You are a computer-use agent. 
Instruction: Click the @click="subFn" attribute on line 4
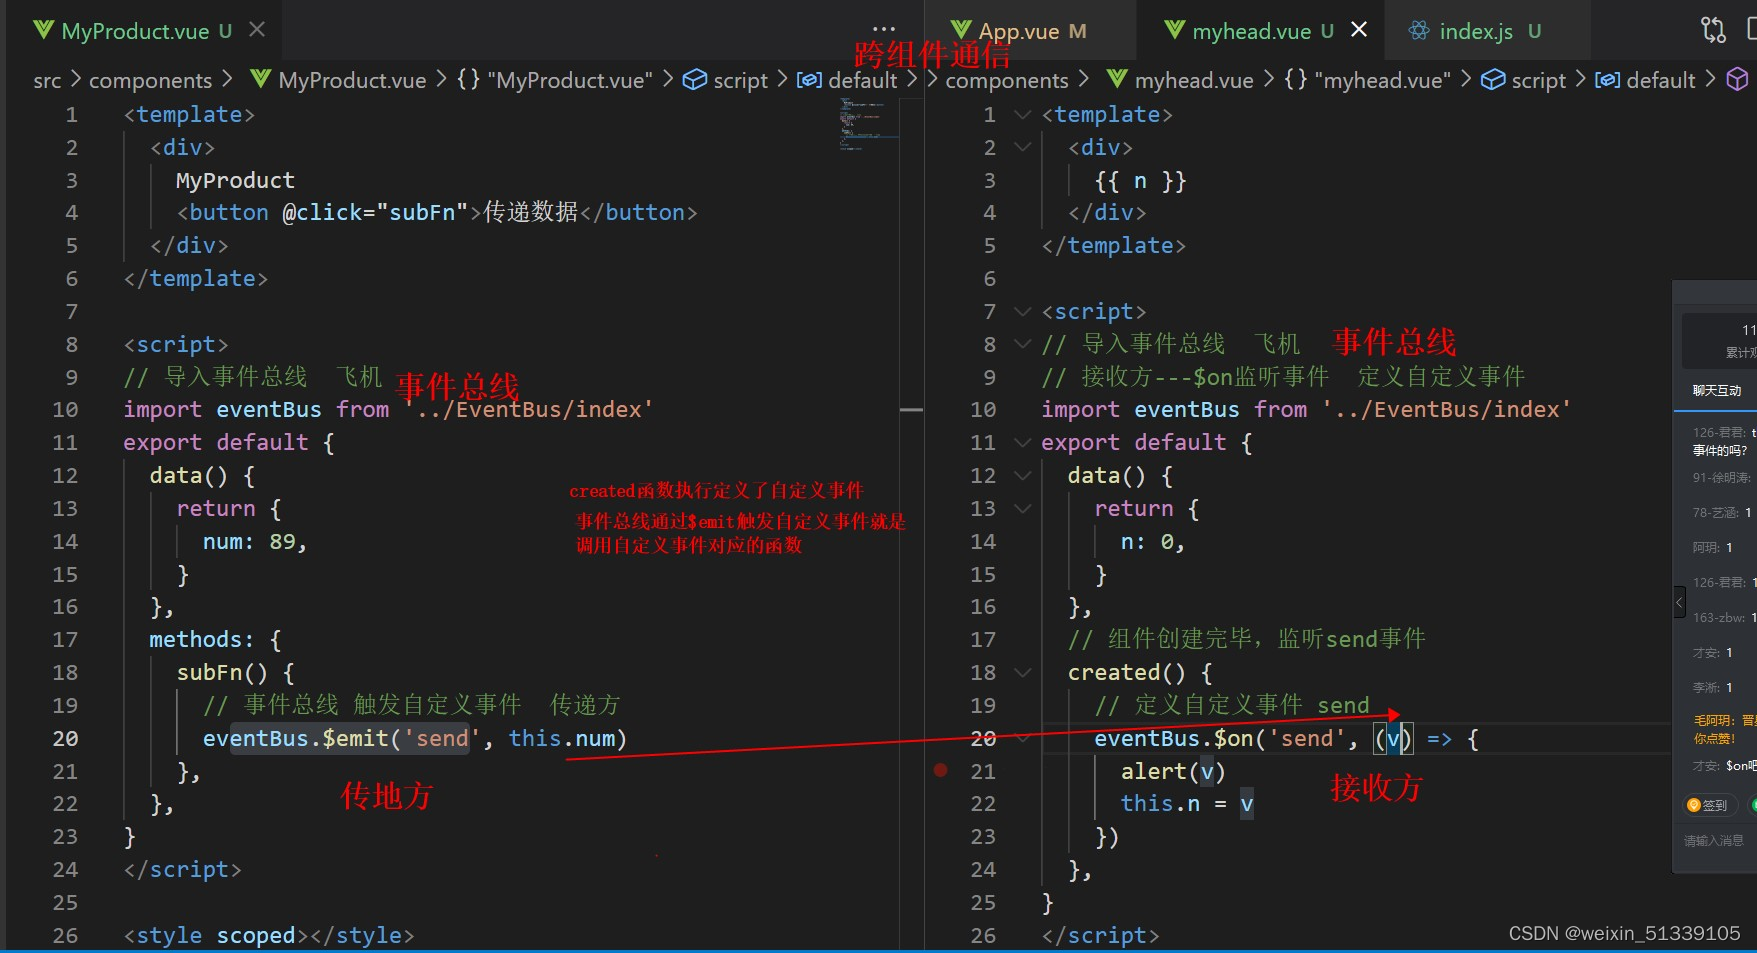tap(375, 213)
